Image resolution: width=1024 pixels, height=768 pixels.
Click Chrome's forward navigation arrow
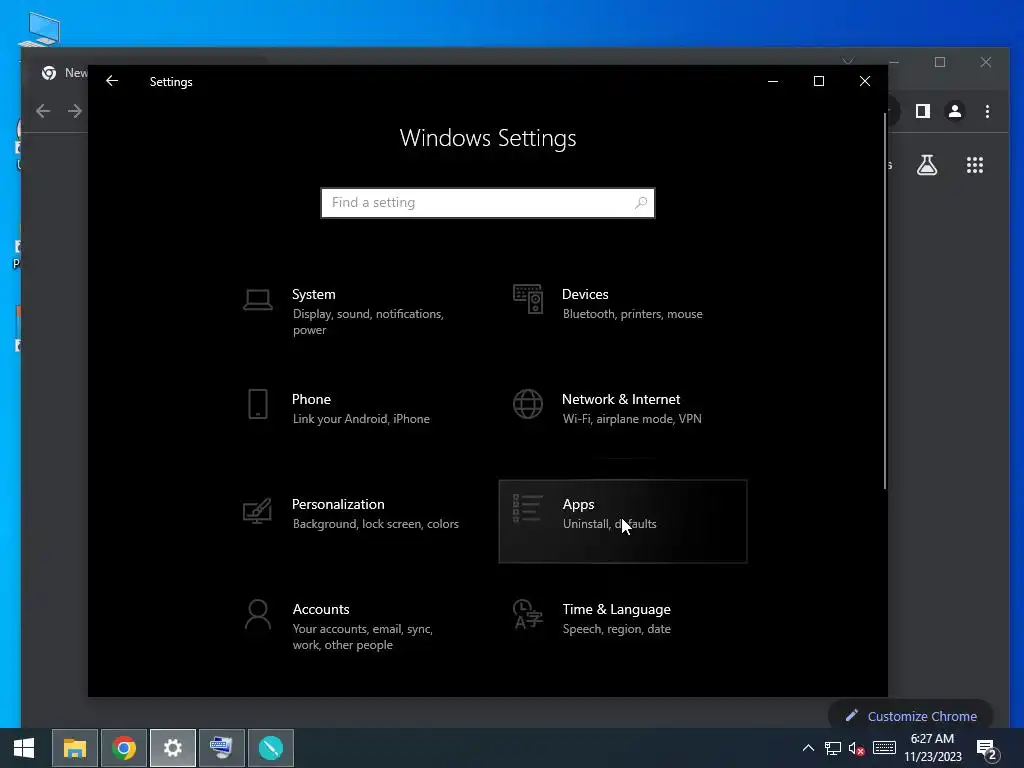click(75, 111)
